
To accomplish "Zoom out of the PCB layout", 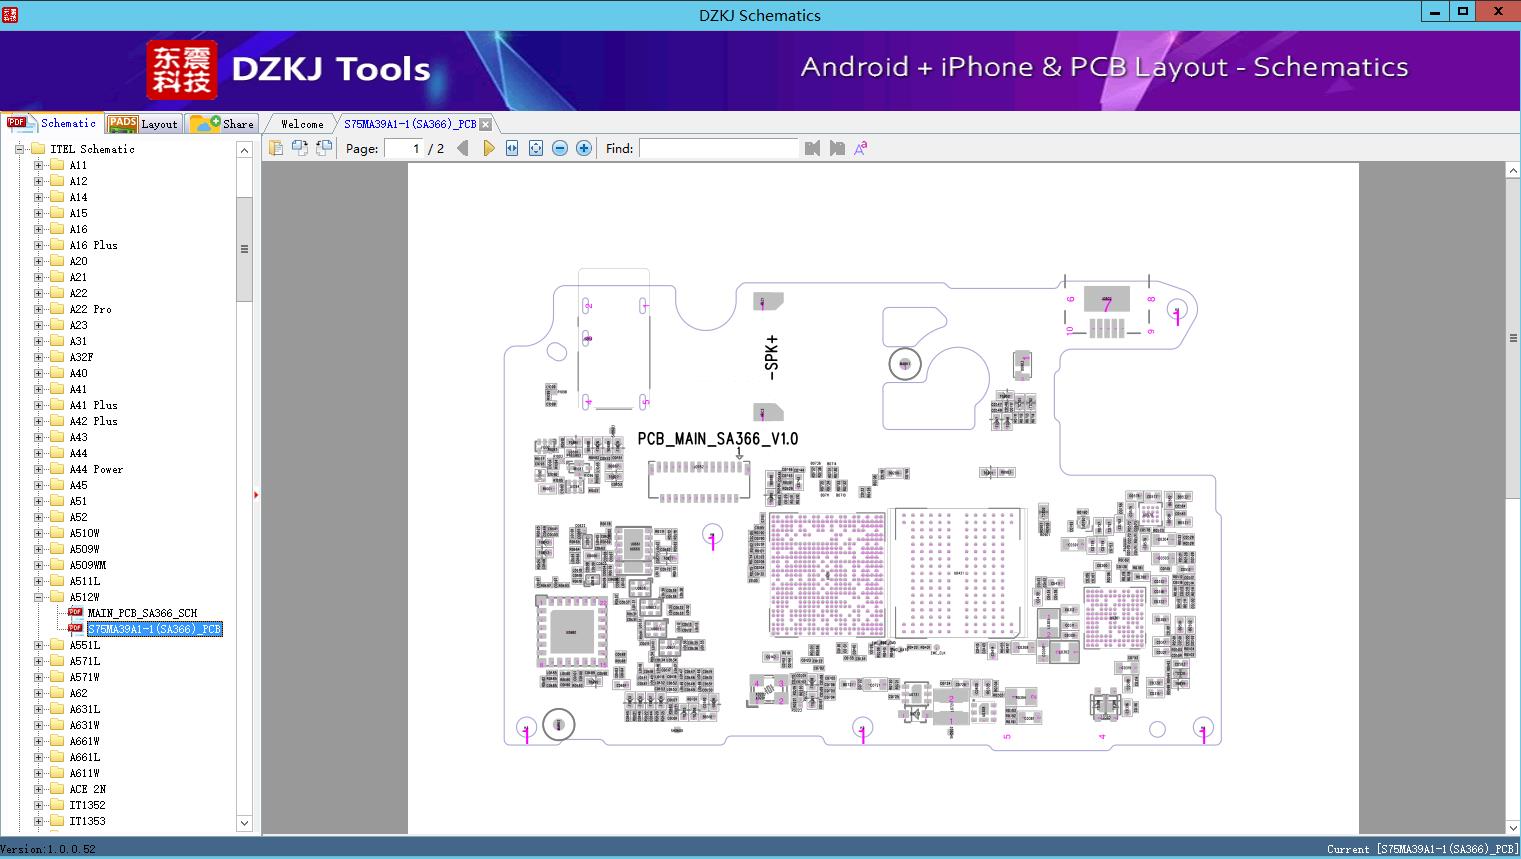I will tap(560, 148).
